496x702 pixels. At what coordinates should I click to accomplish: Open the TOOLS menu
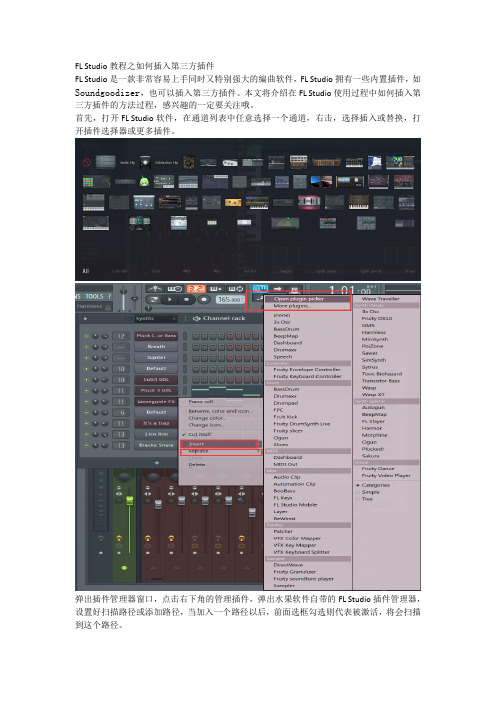[x=94, y=296]
